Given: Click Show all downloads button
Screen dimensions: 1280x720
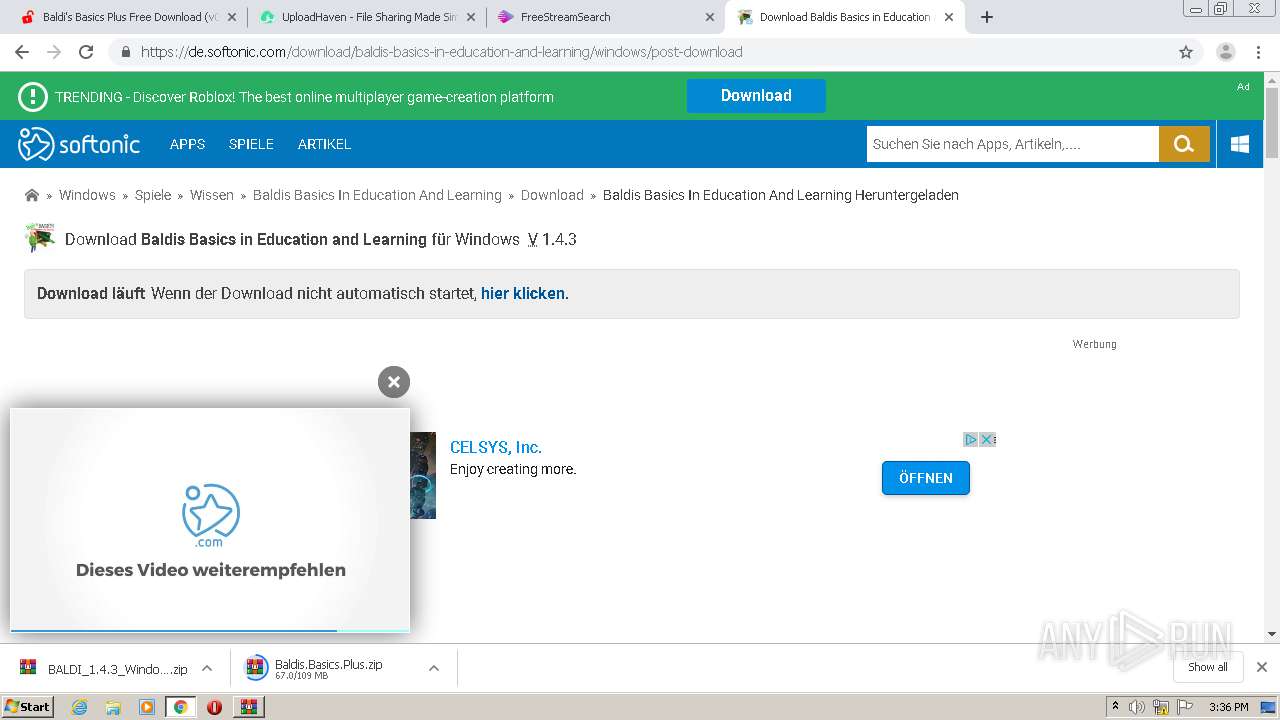Looking at the screenshot, I should (x=1208, y=667).
